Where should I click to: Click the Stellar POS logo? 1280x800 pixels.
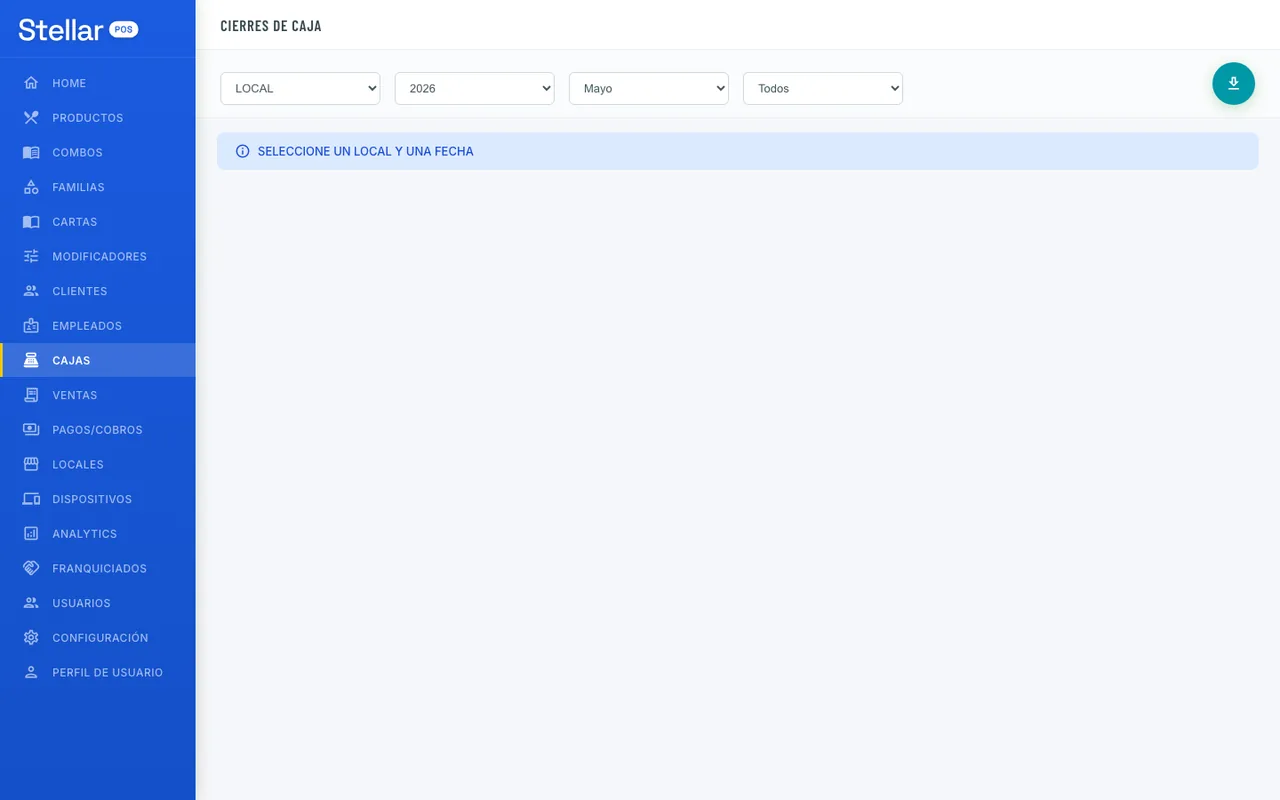pyautogui.click(x=78, y=29)
